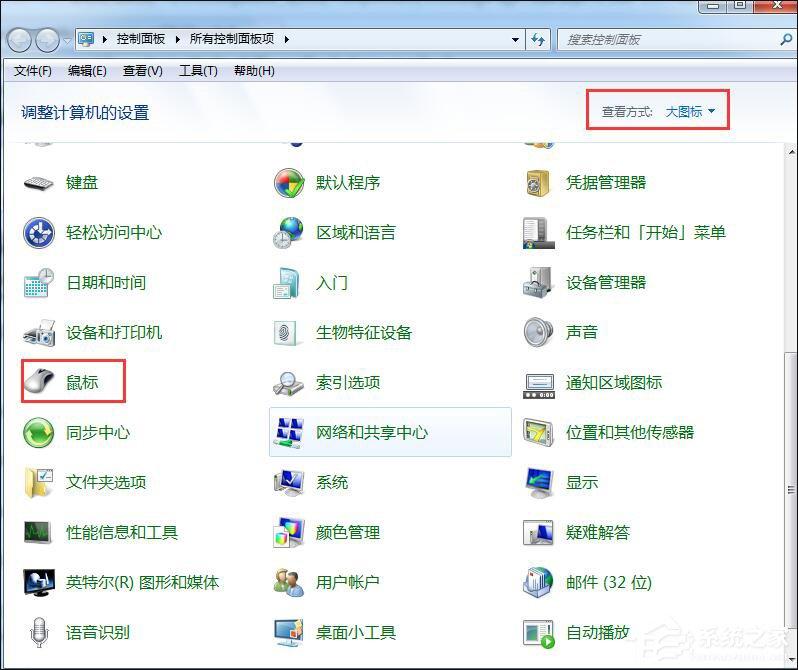Open the 凭据管理器 safe icon

click(538, 183)
